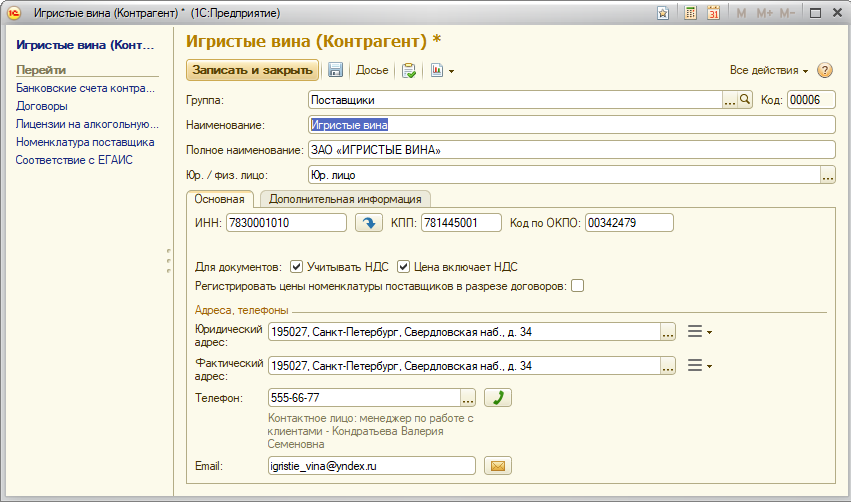Open the reports chart icon dropdown

tap(442, 70)
